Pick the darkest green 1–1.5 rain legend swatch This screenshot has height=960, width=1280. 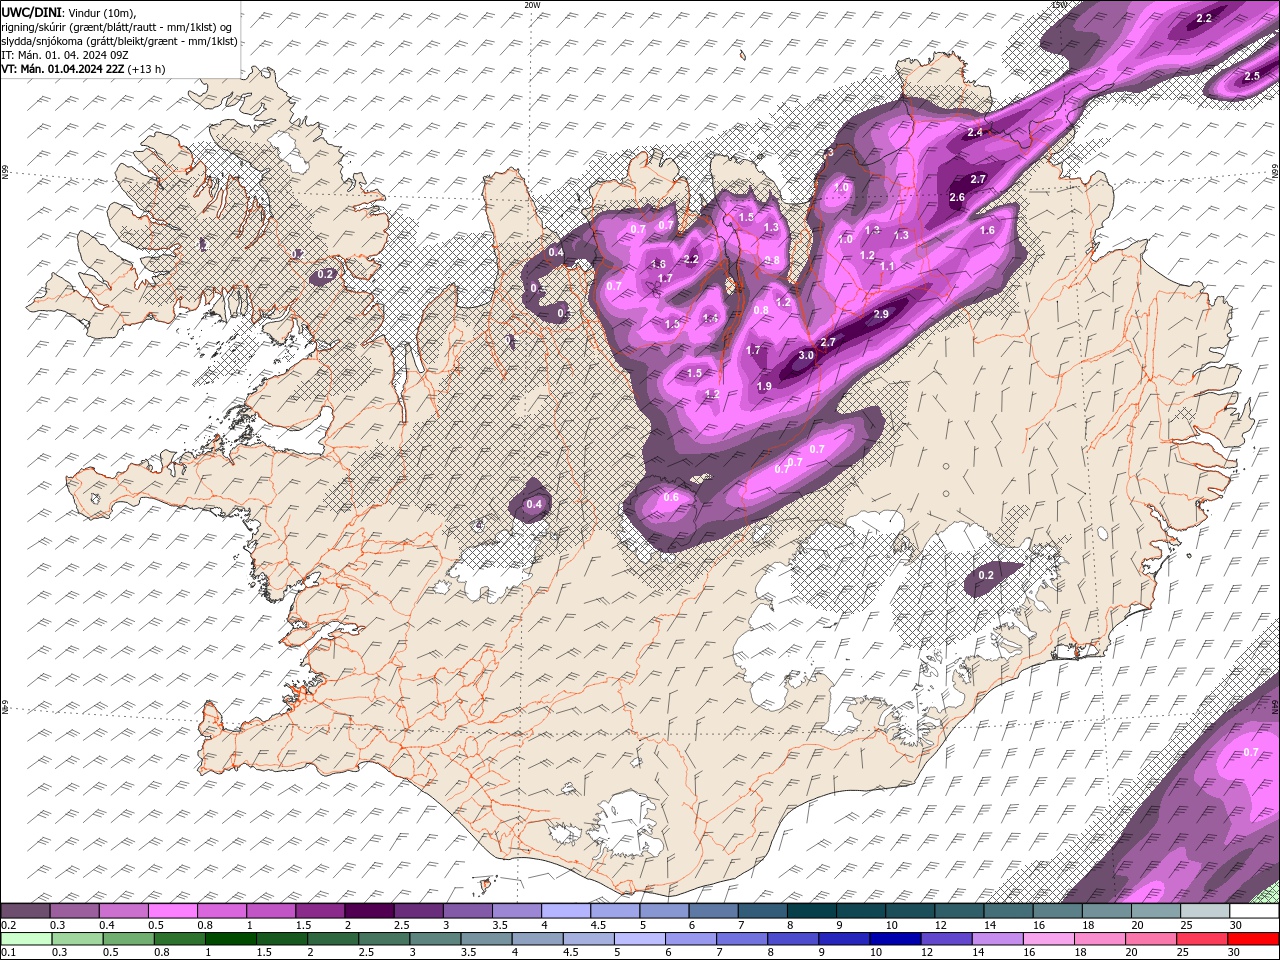click(x=230, y=939)
